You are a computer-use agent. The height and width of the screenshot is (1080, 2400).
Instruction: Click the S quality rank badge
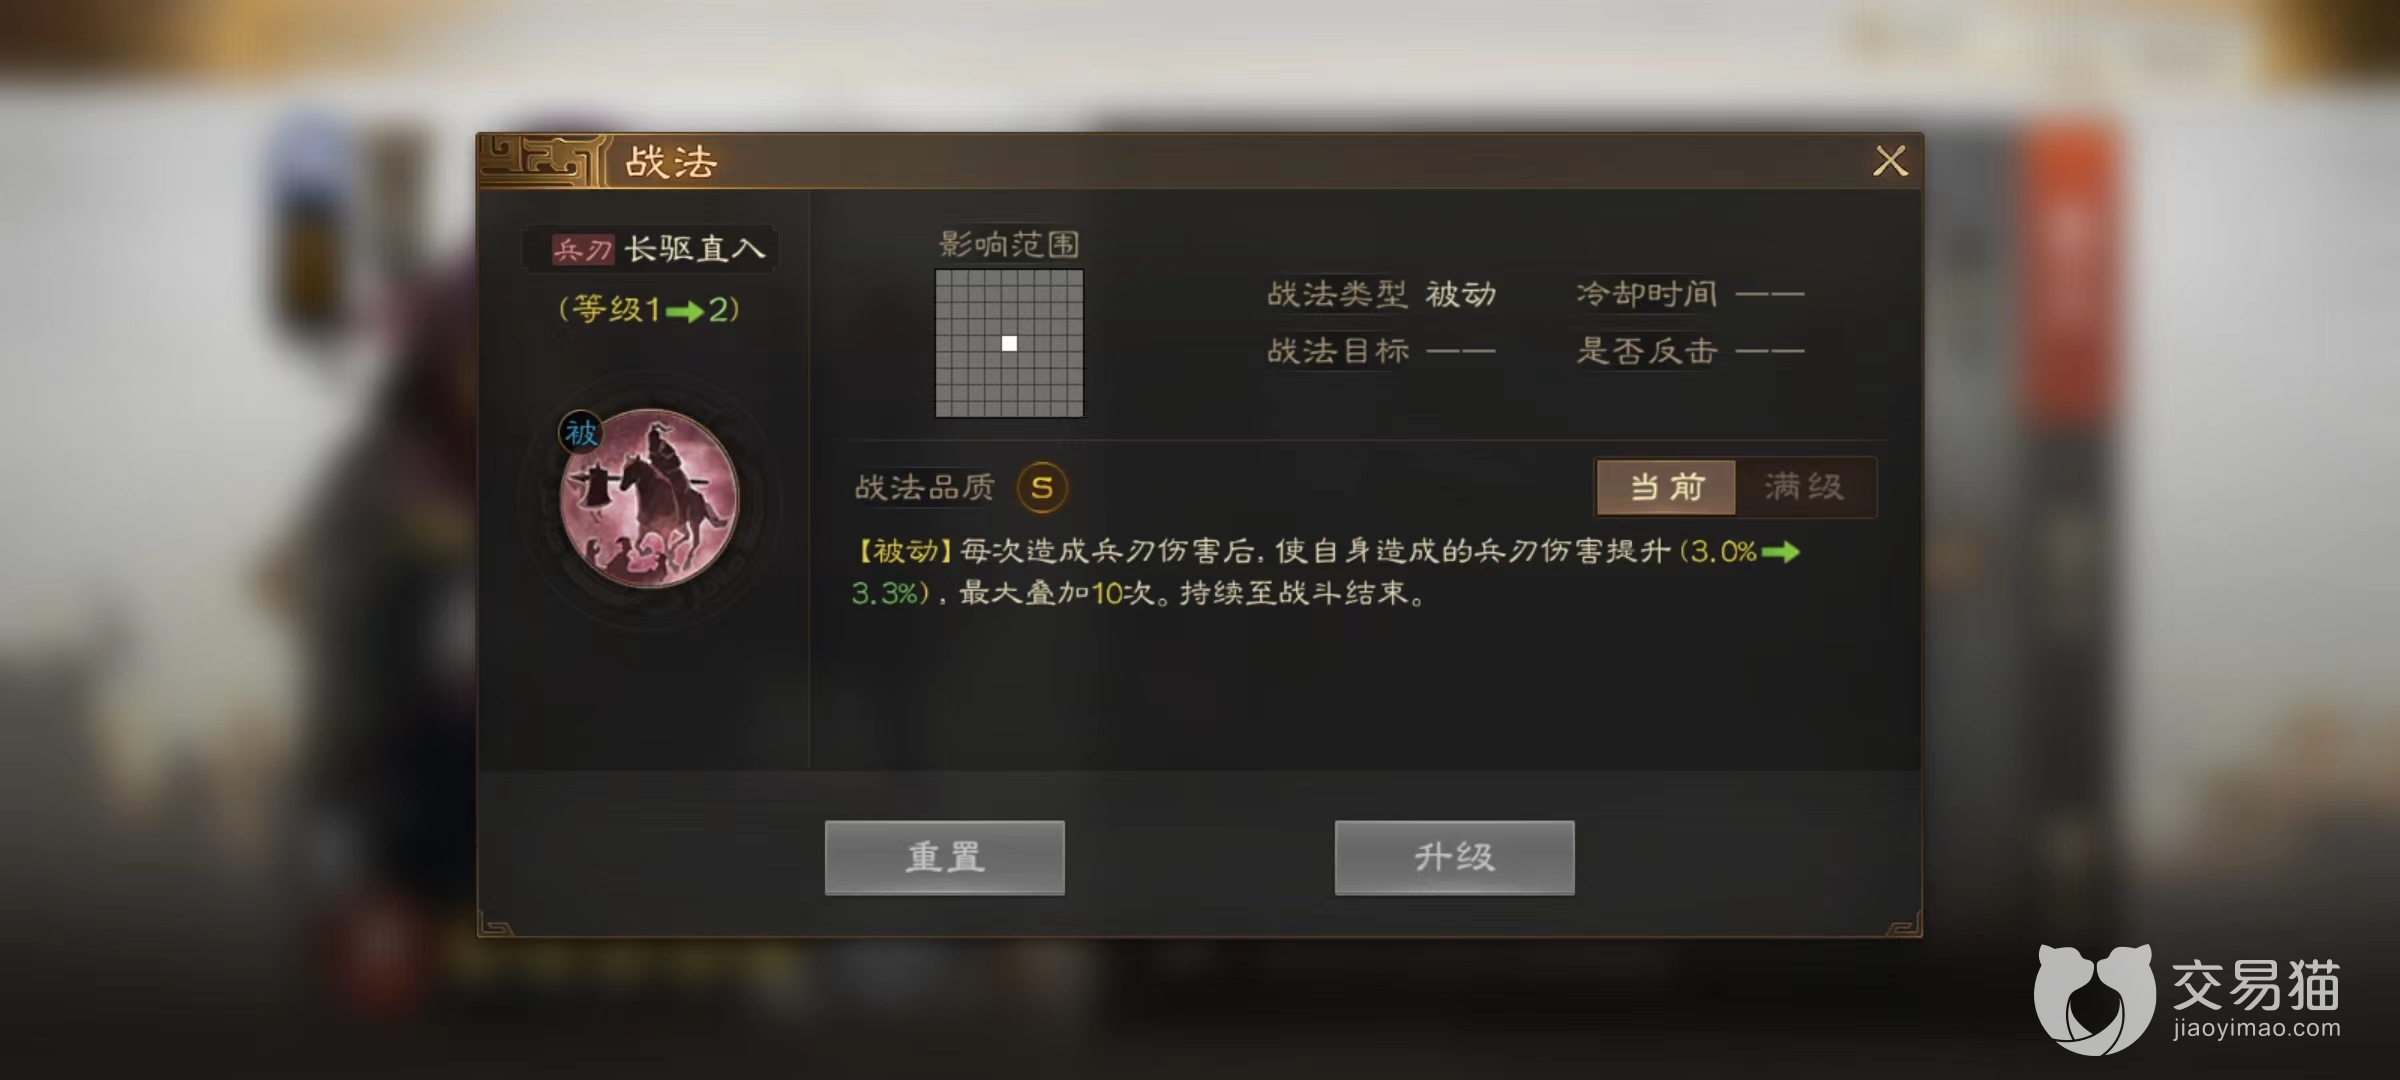1042,488
